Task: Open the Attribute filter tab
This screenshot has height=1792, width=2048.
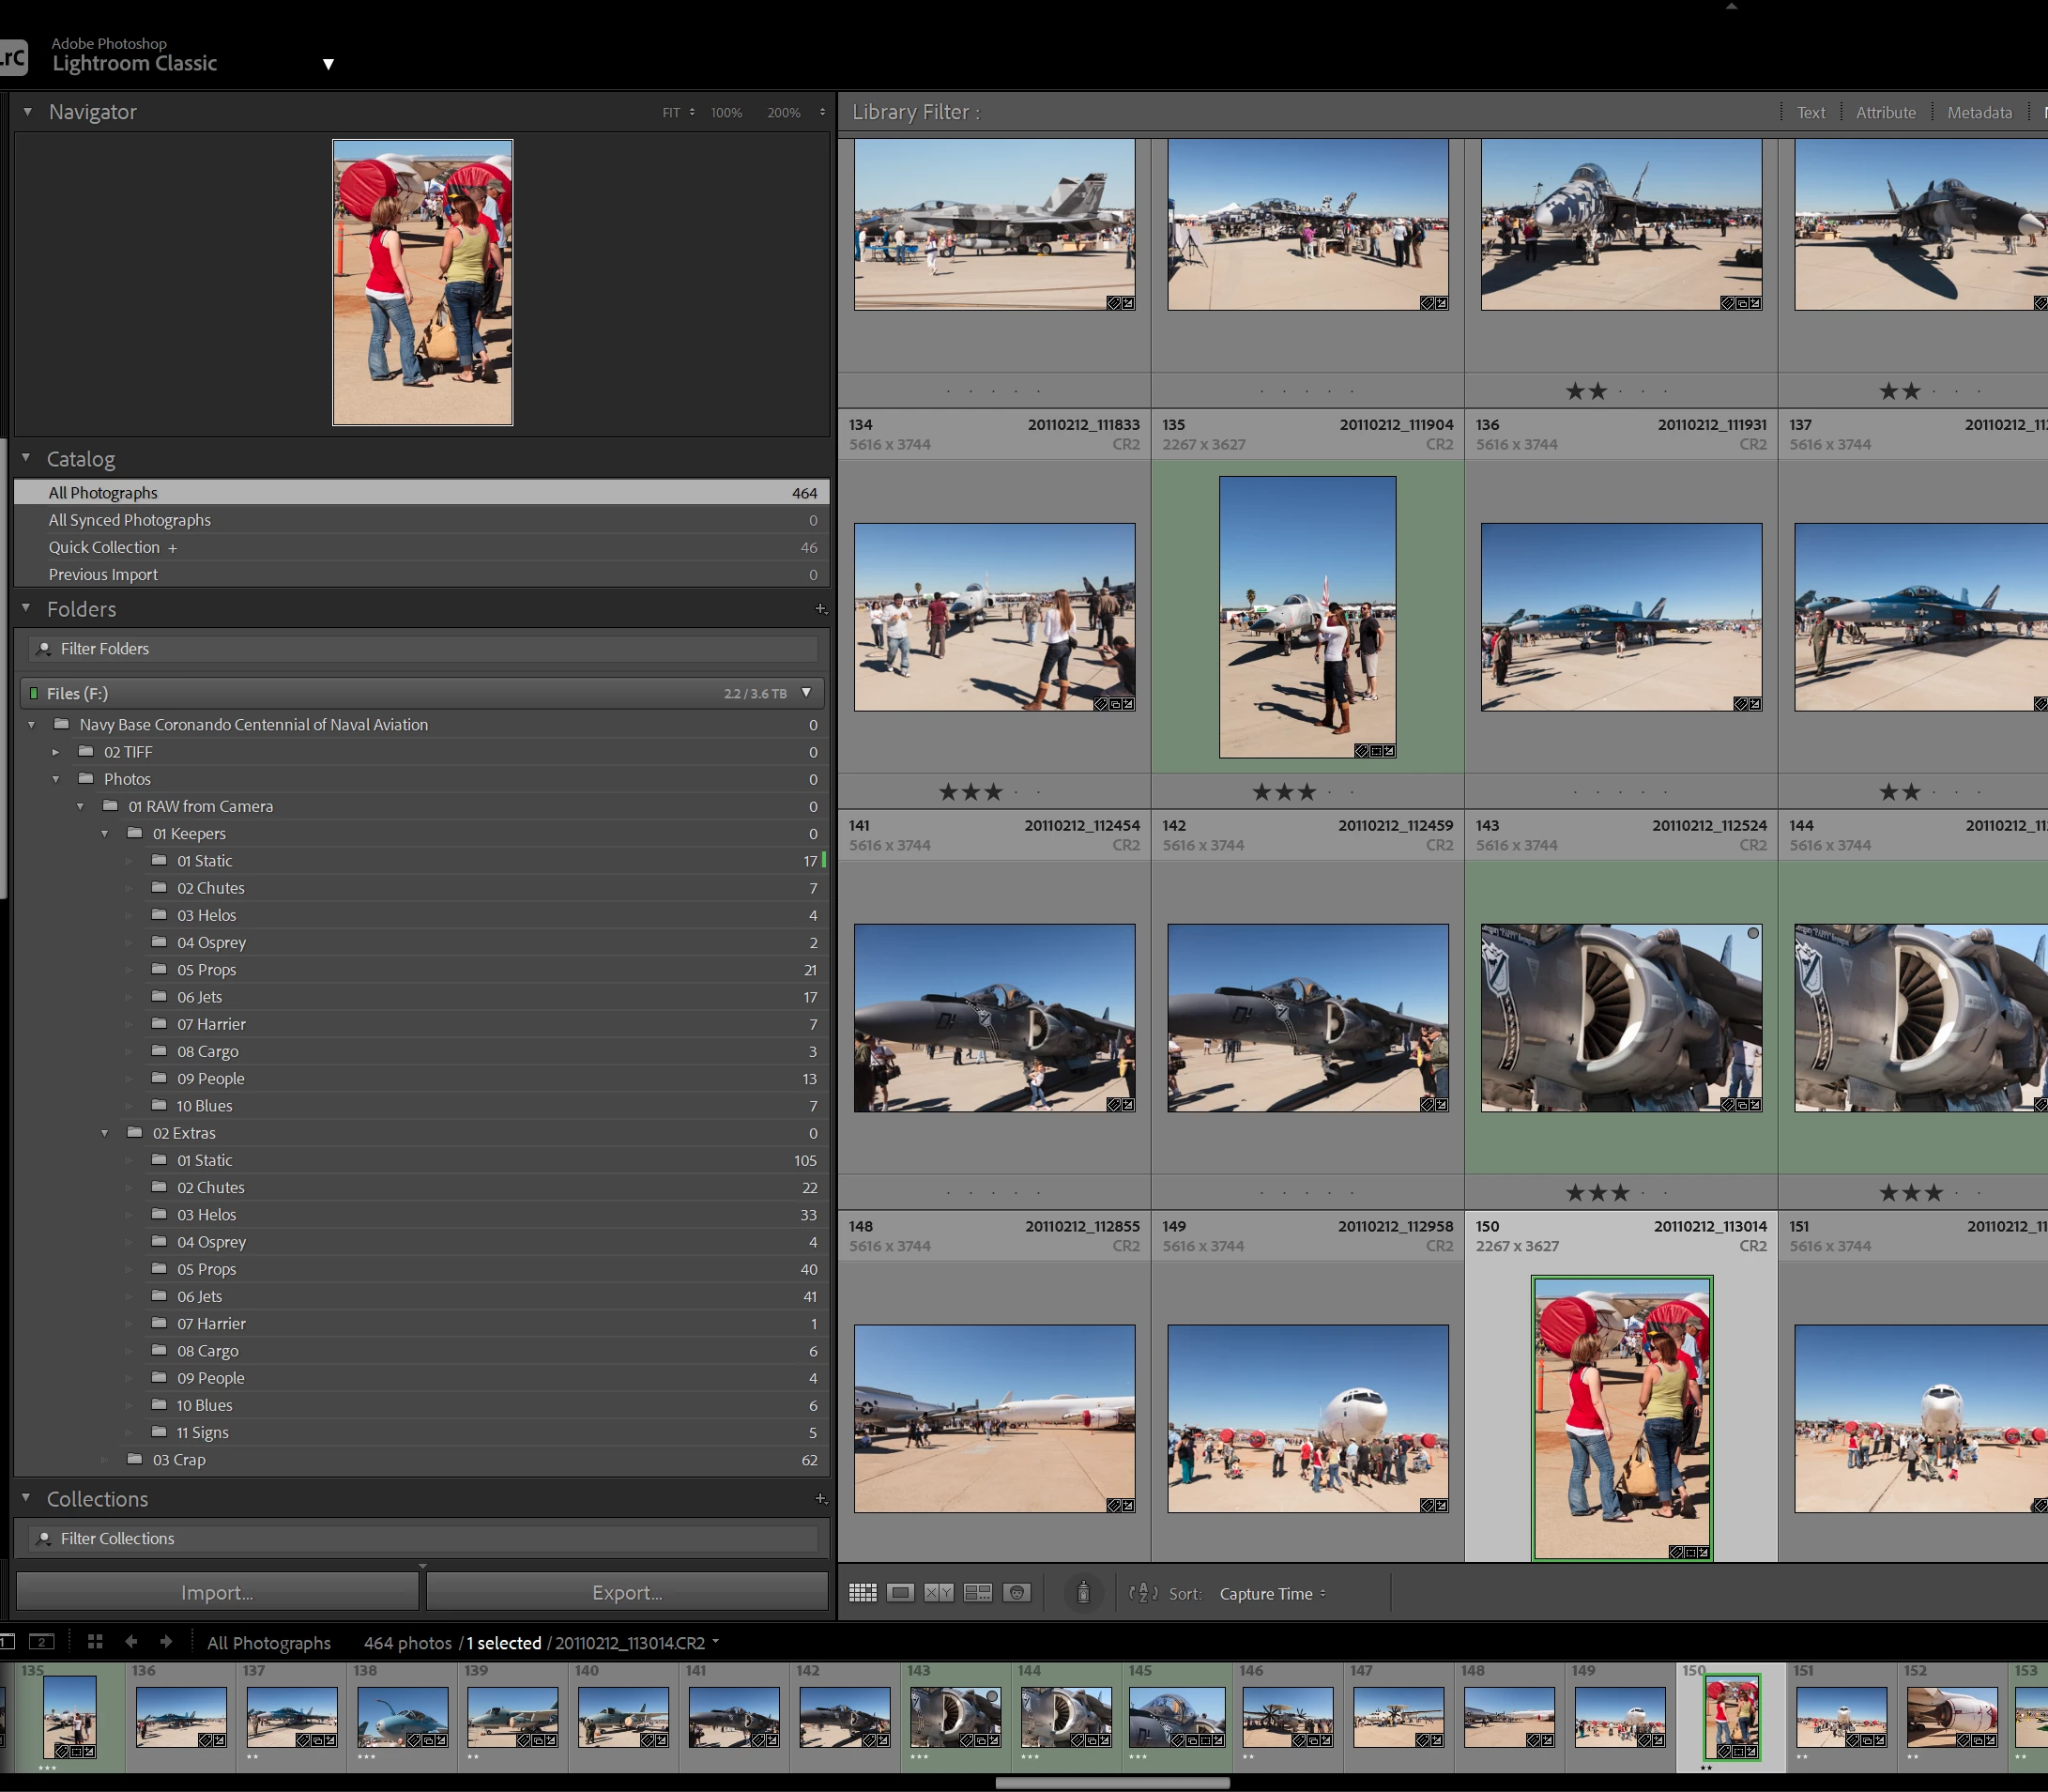Action: (1885, 113)
